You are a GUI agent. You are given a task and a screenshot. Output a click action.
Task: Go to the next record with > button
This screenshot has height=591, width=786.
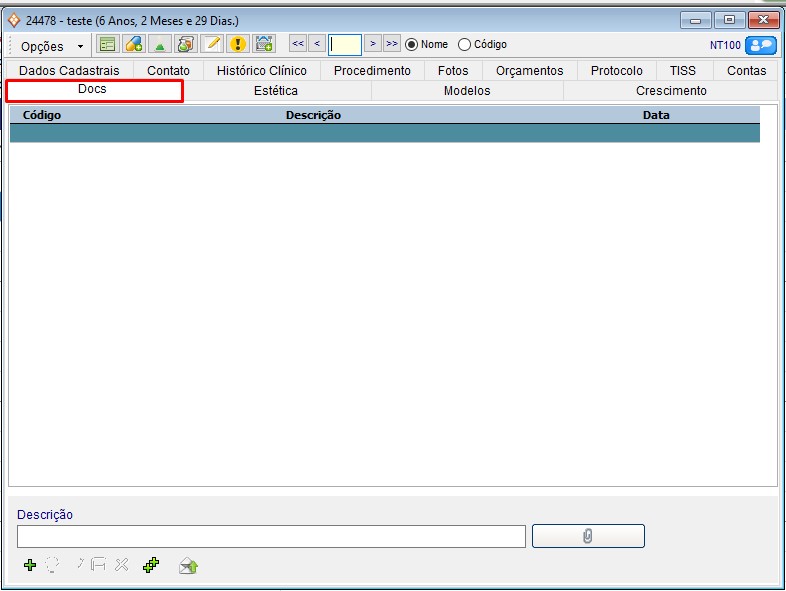tap(372, 44)
